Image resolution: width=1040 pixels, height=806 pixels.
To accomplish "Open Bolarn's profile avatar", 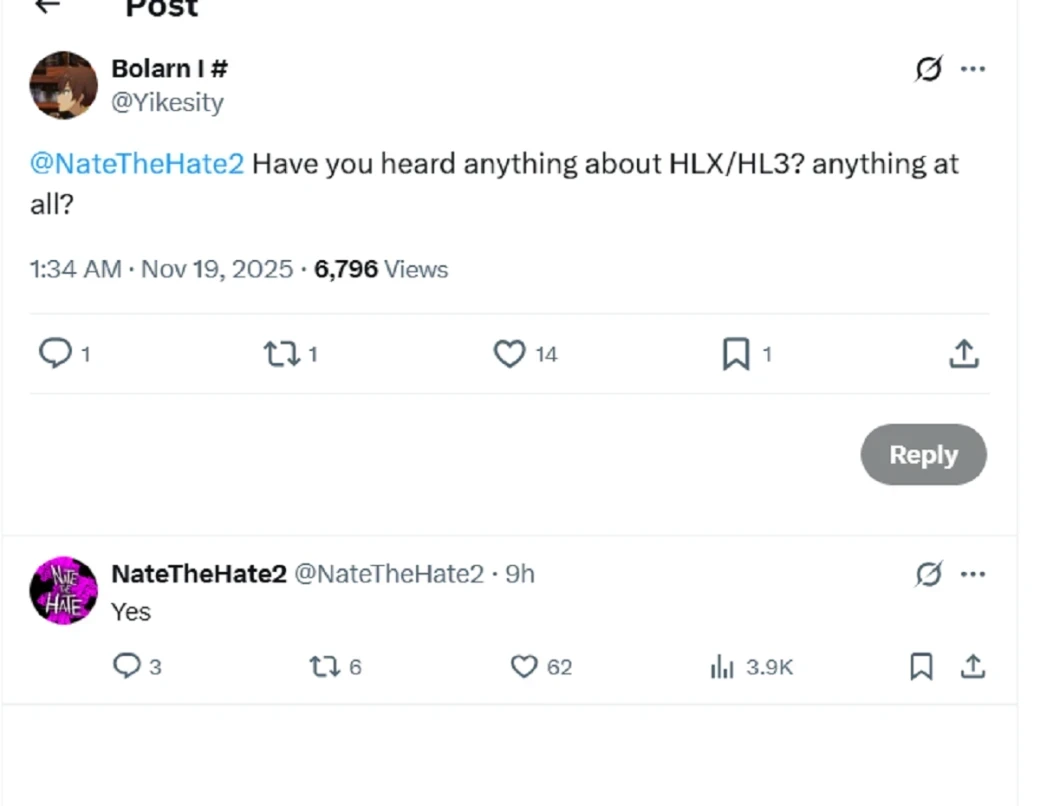I will pyautogui.click(x=64, y=85).
